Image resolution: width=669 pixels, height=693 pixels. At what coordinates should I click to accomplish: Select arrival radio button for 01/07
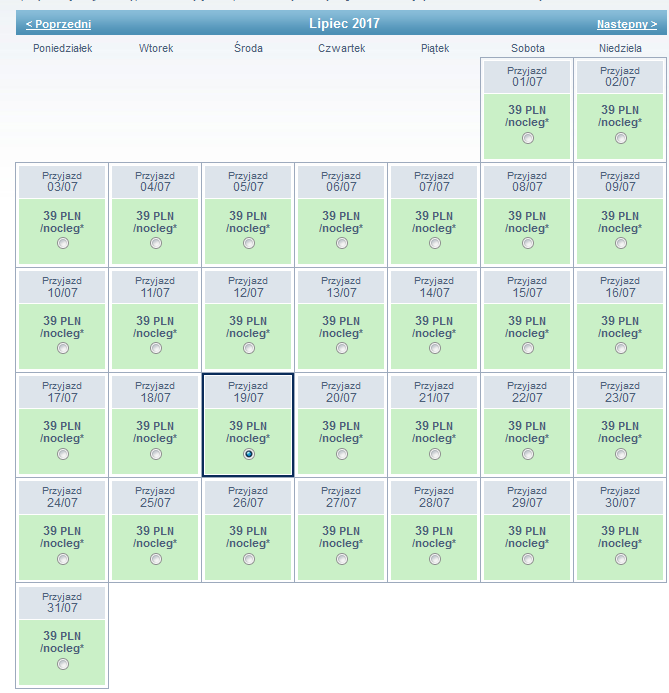click(528, 138)
